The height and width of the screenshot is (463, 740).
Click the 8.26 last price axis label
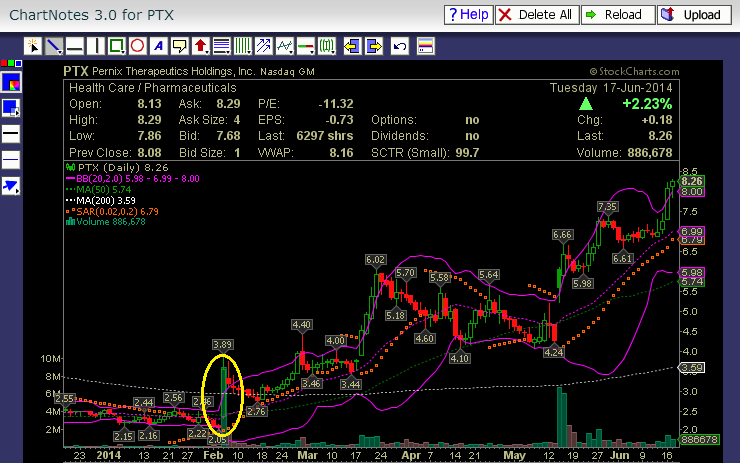691,181
